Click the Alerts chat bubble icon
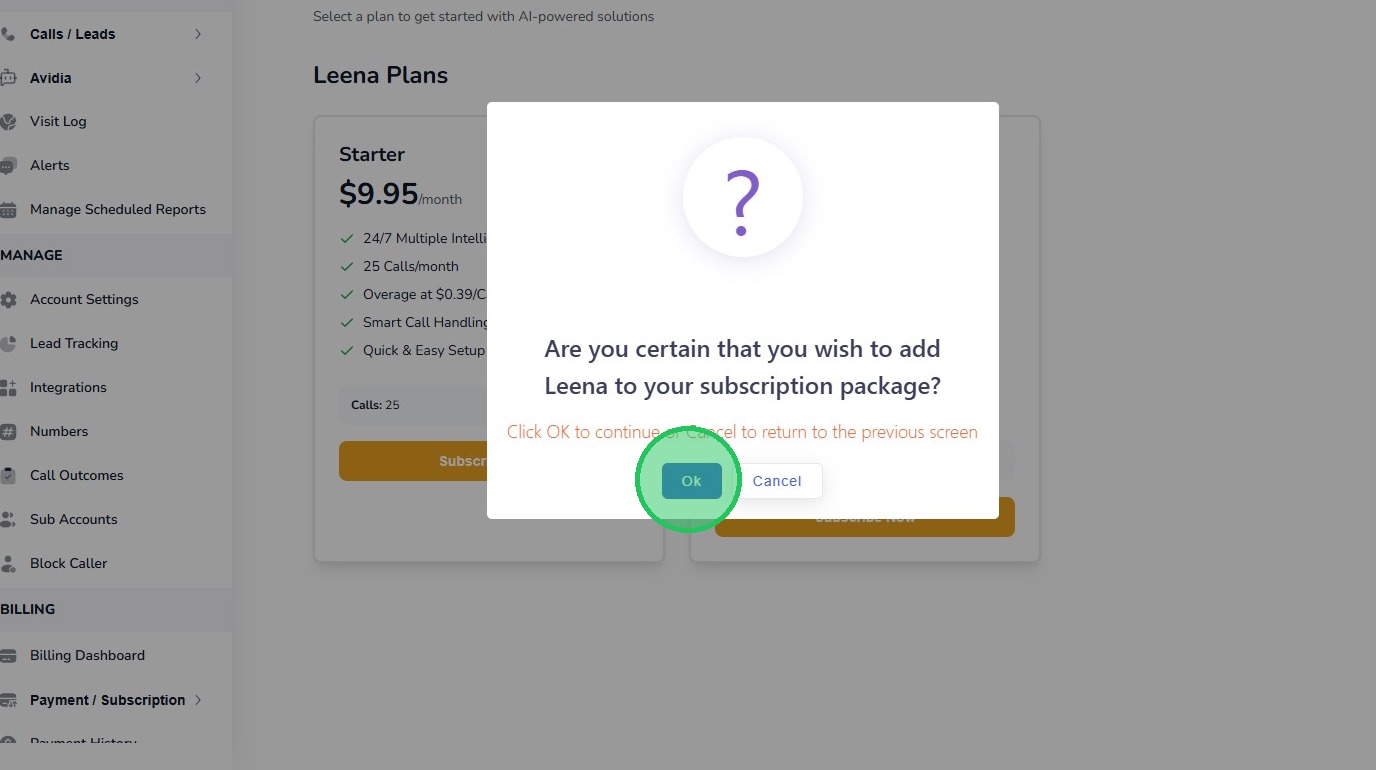Image resolution: width=1376 pixels, height=770 pixels. point(8,166)
